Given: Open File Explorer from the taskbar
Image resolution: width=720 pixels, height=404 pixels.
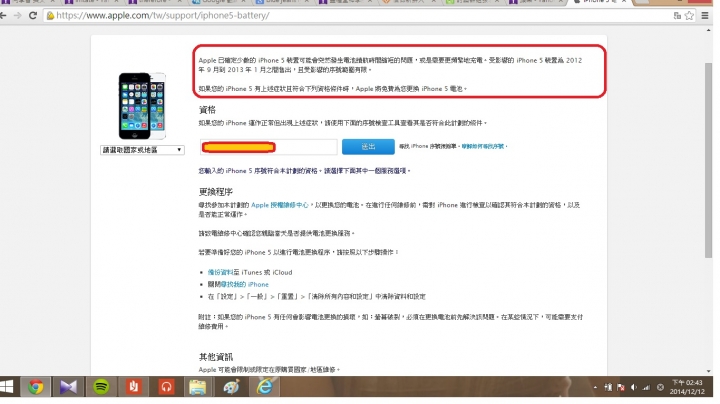Looking at the screenshot, I should [x=197, y=387].
